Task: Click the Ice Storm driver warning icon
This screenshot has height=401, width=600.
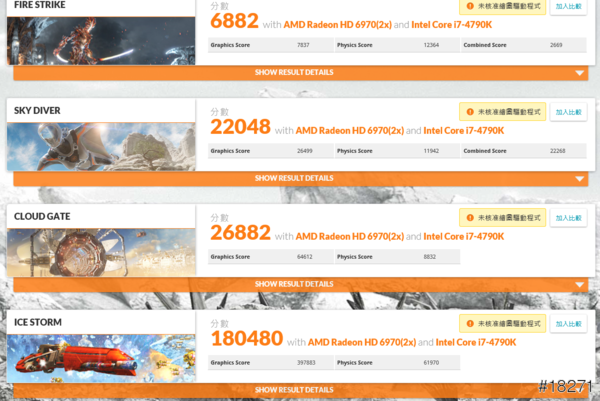Action: [470, 324]
